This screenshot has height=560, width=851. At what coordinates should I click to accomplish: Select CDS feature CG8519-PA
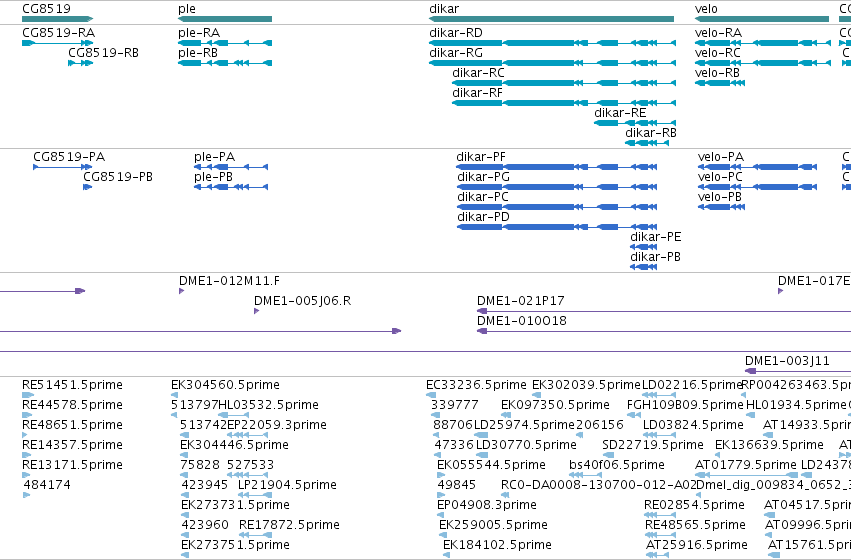pos(62,167)
